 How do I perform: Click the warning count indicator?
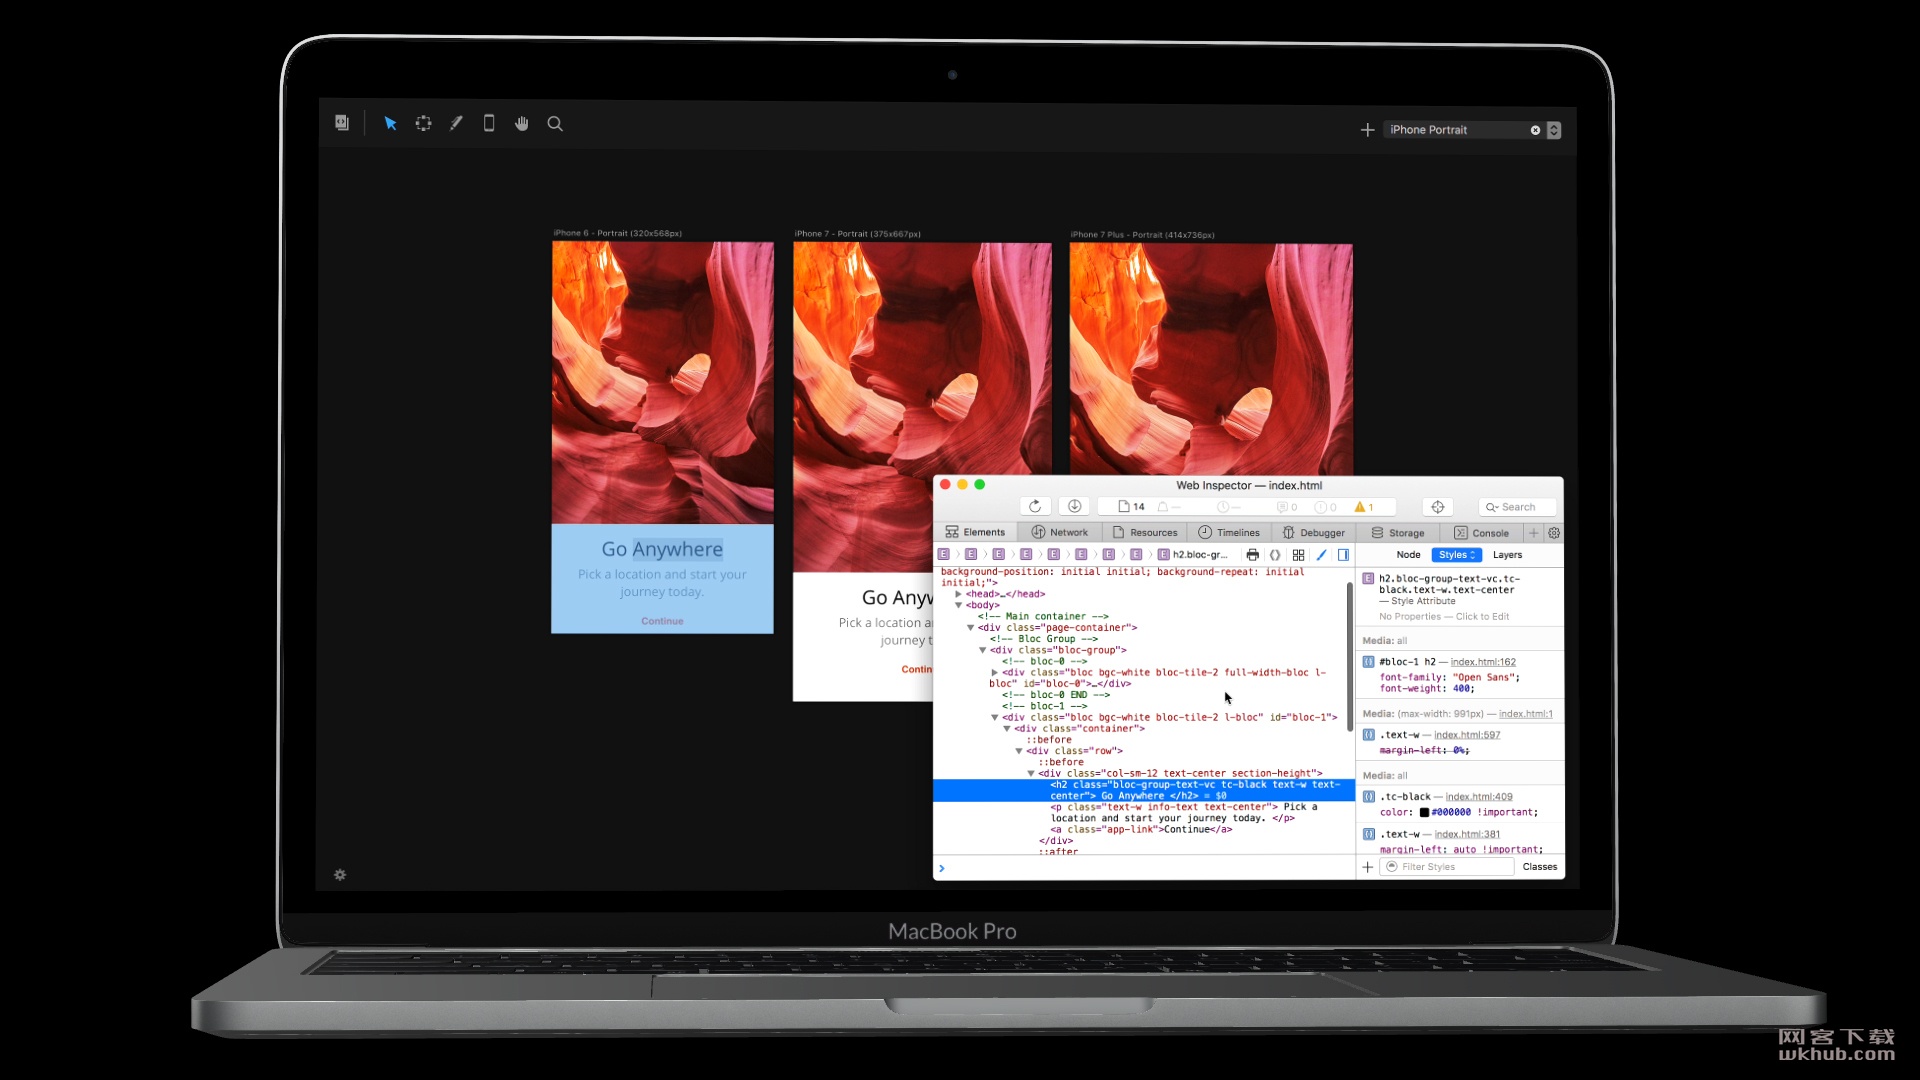1364,507
